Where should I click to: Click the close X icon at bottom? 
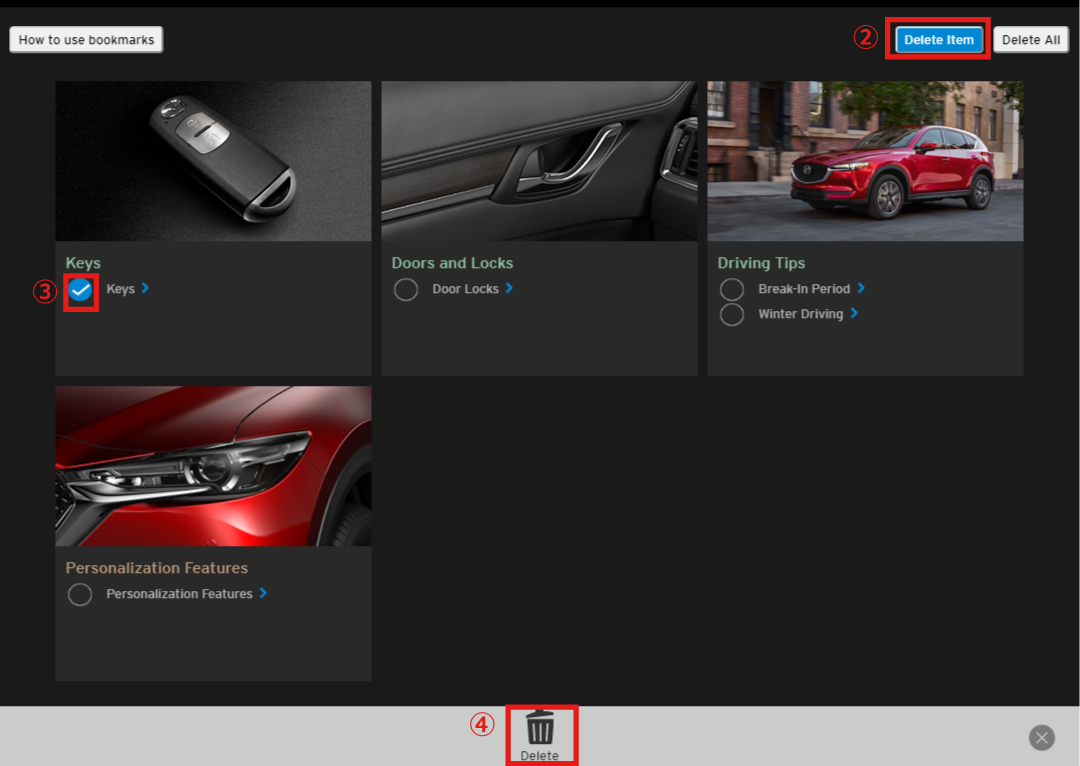pyautogui.click(x=1041, y=737)
